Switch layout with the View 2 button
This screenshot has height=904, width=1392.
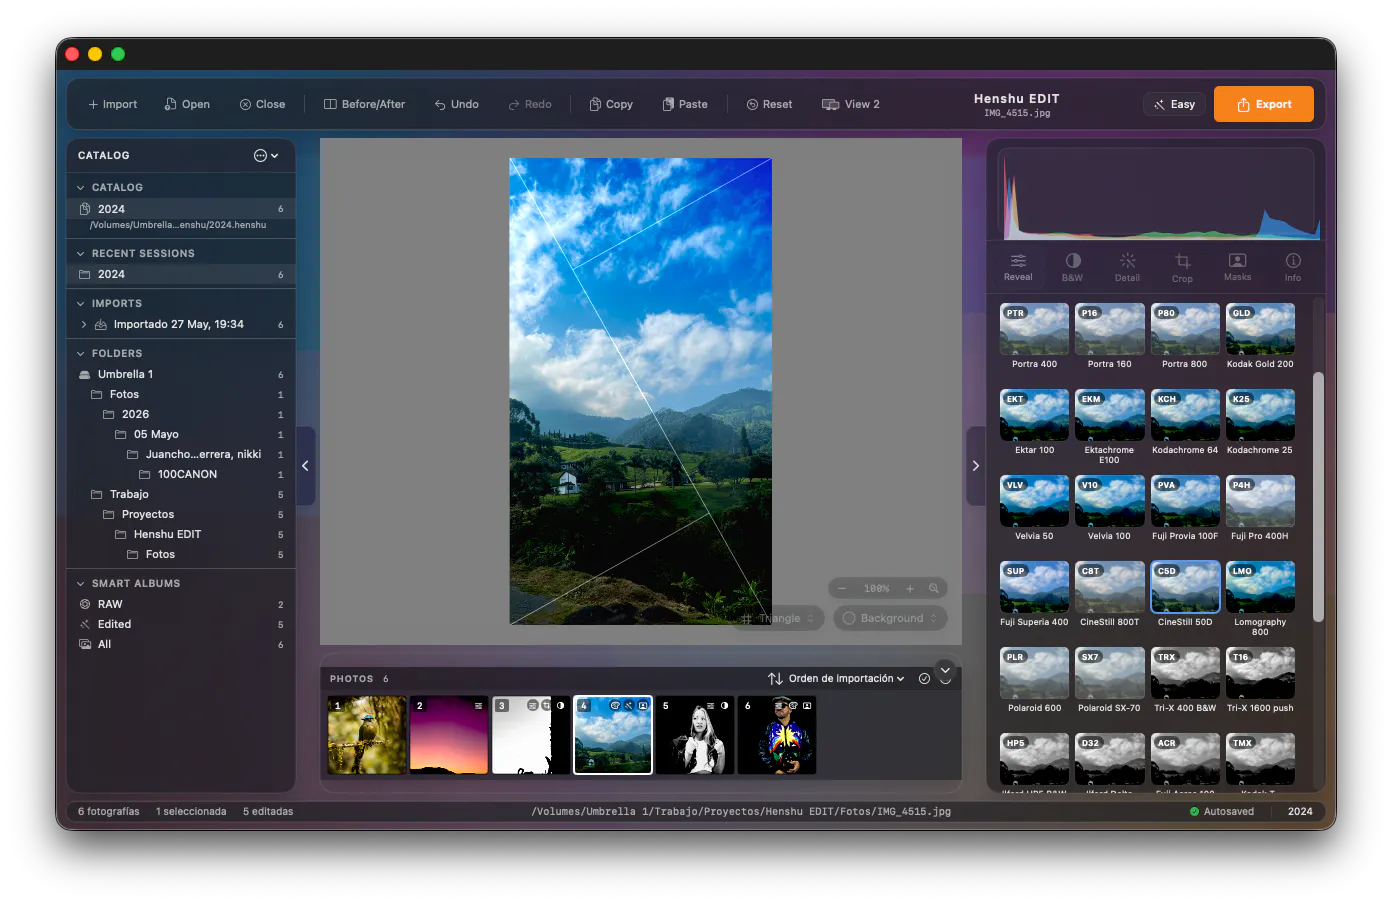[x=851, y=104]
